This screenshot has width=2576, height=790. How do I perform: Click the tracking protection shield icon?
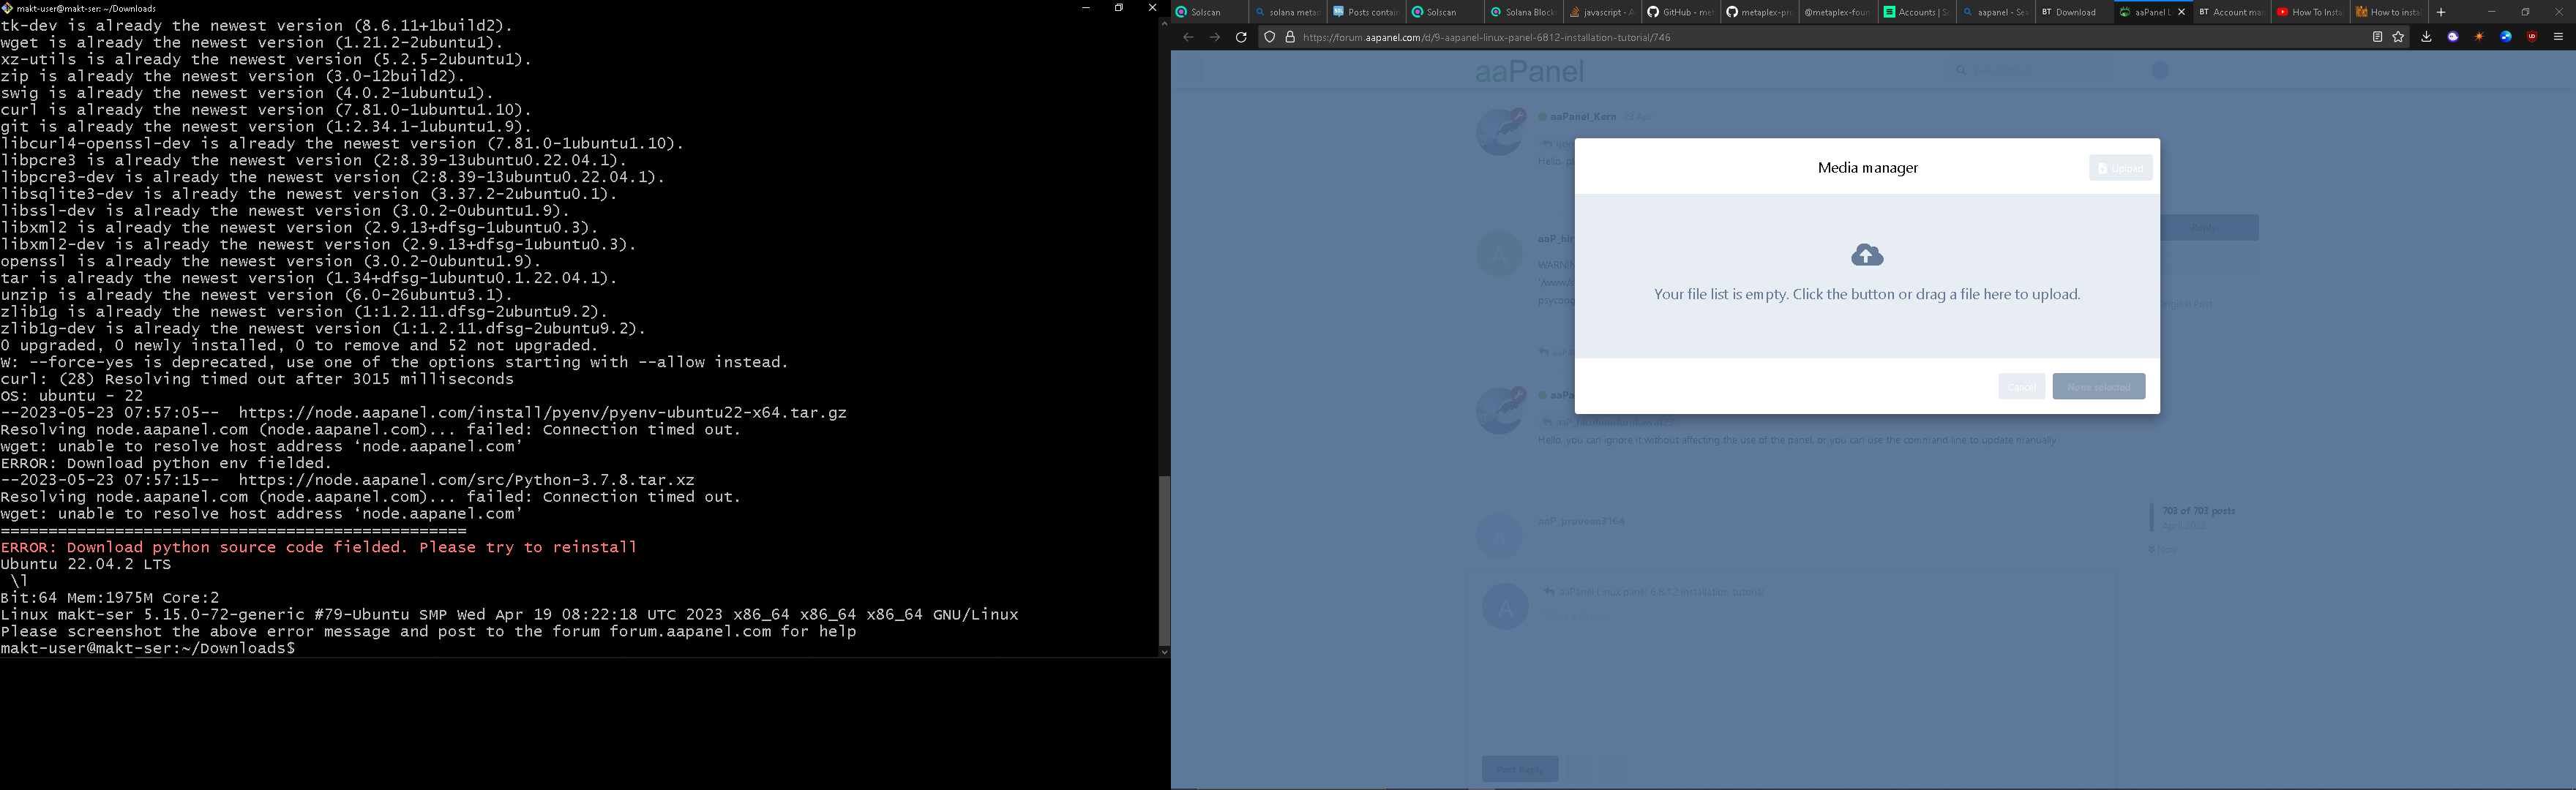pos(1270,37)
